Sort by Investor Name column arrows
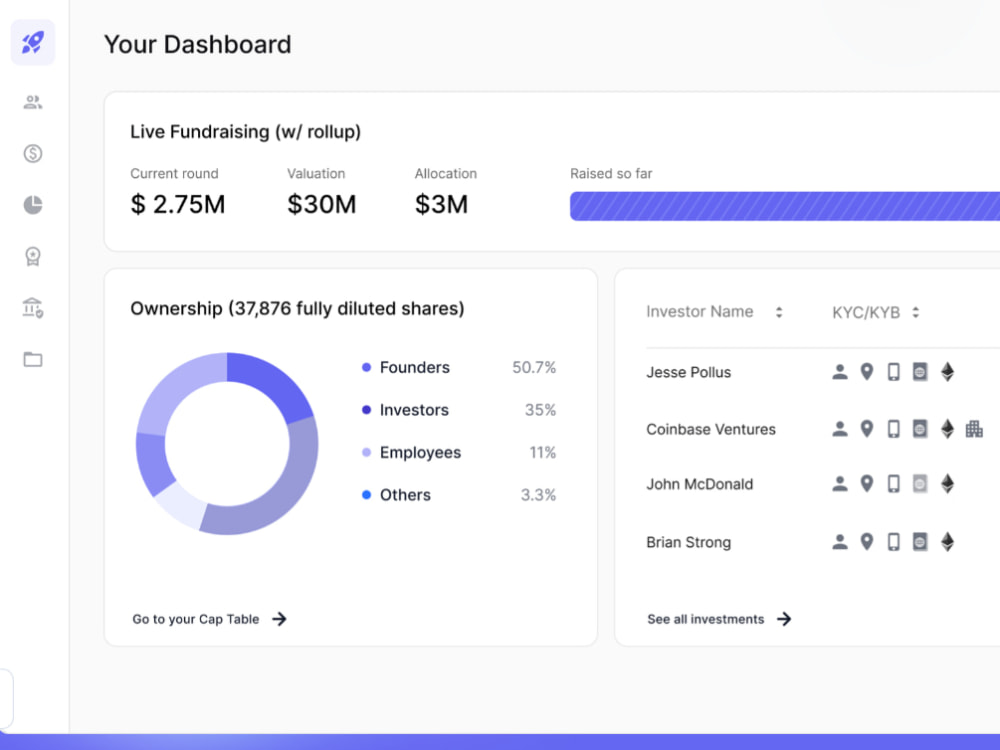 [779, 312]
